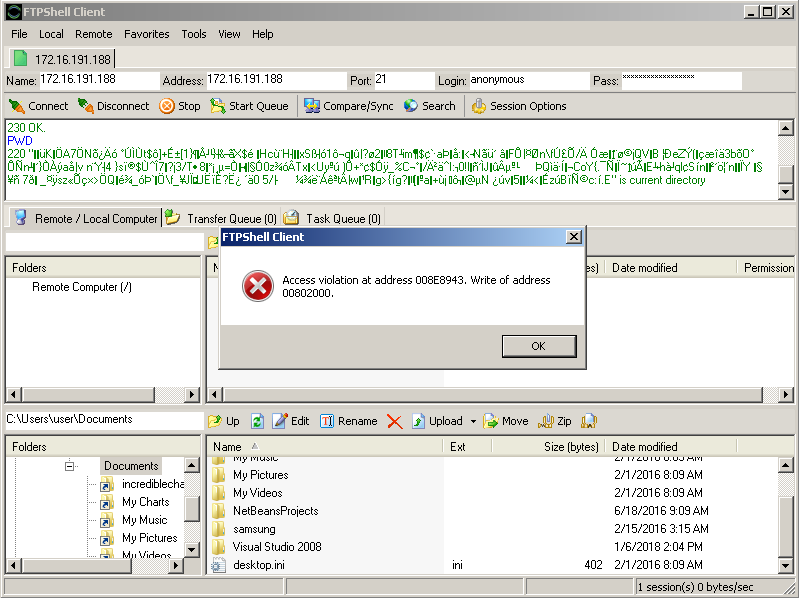This screenshot has height=598, width=799.
Task: Click the Address input field
Action: click(x=276, y=80)
